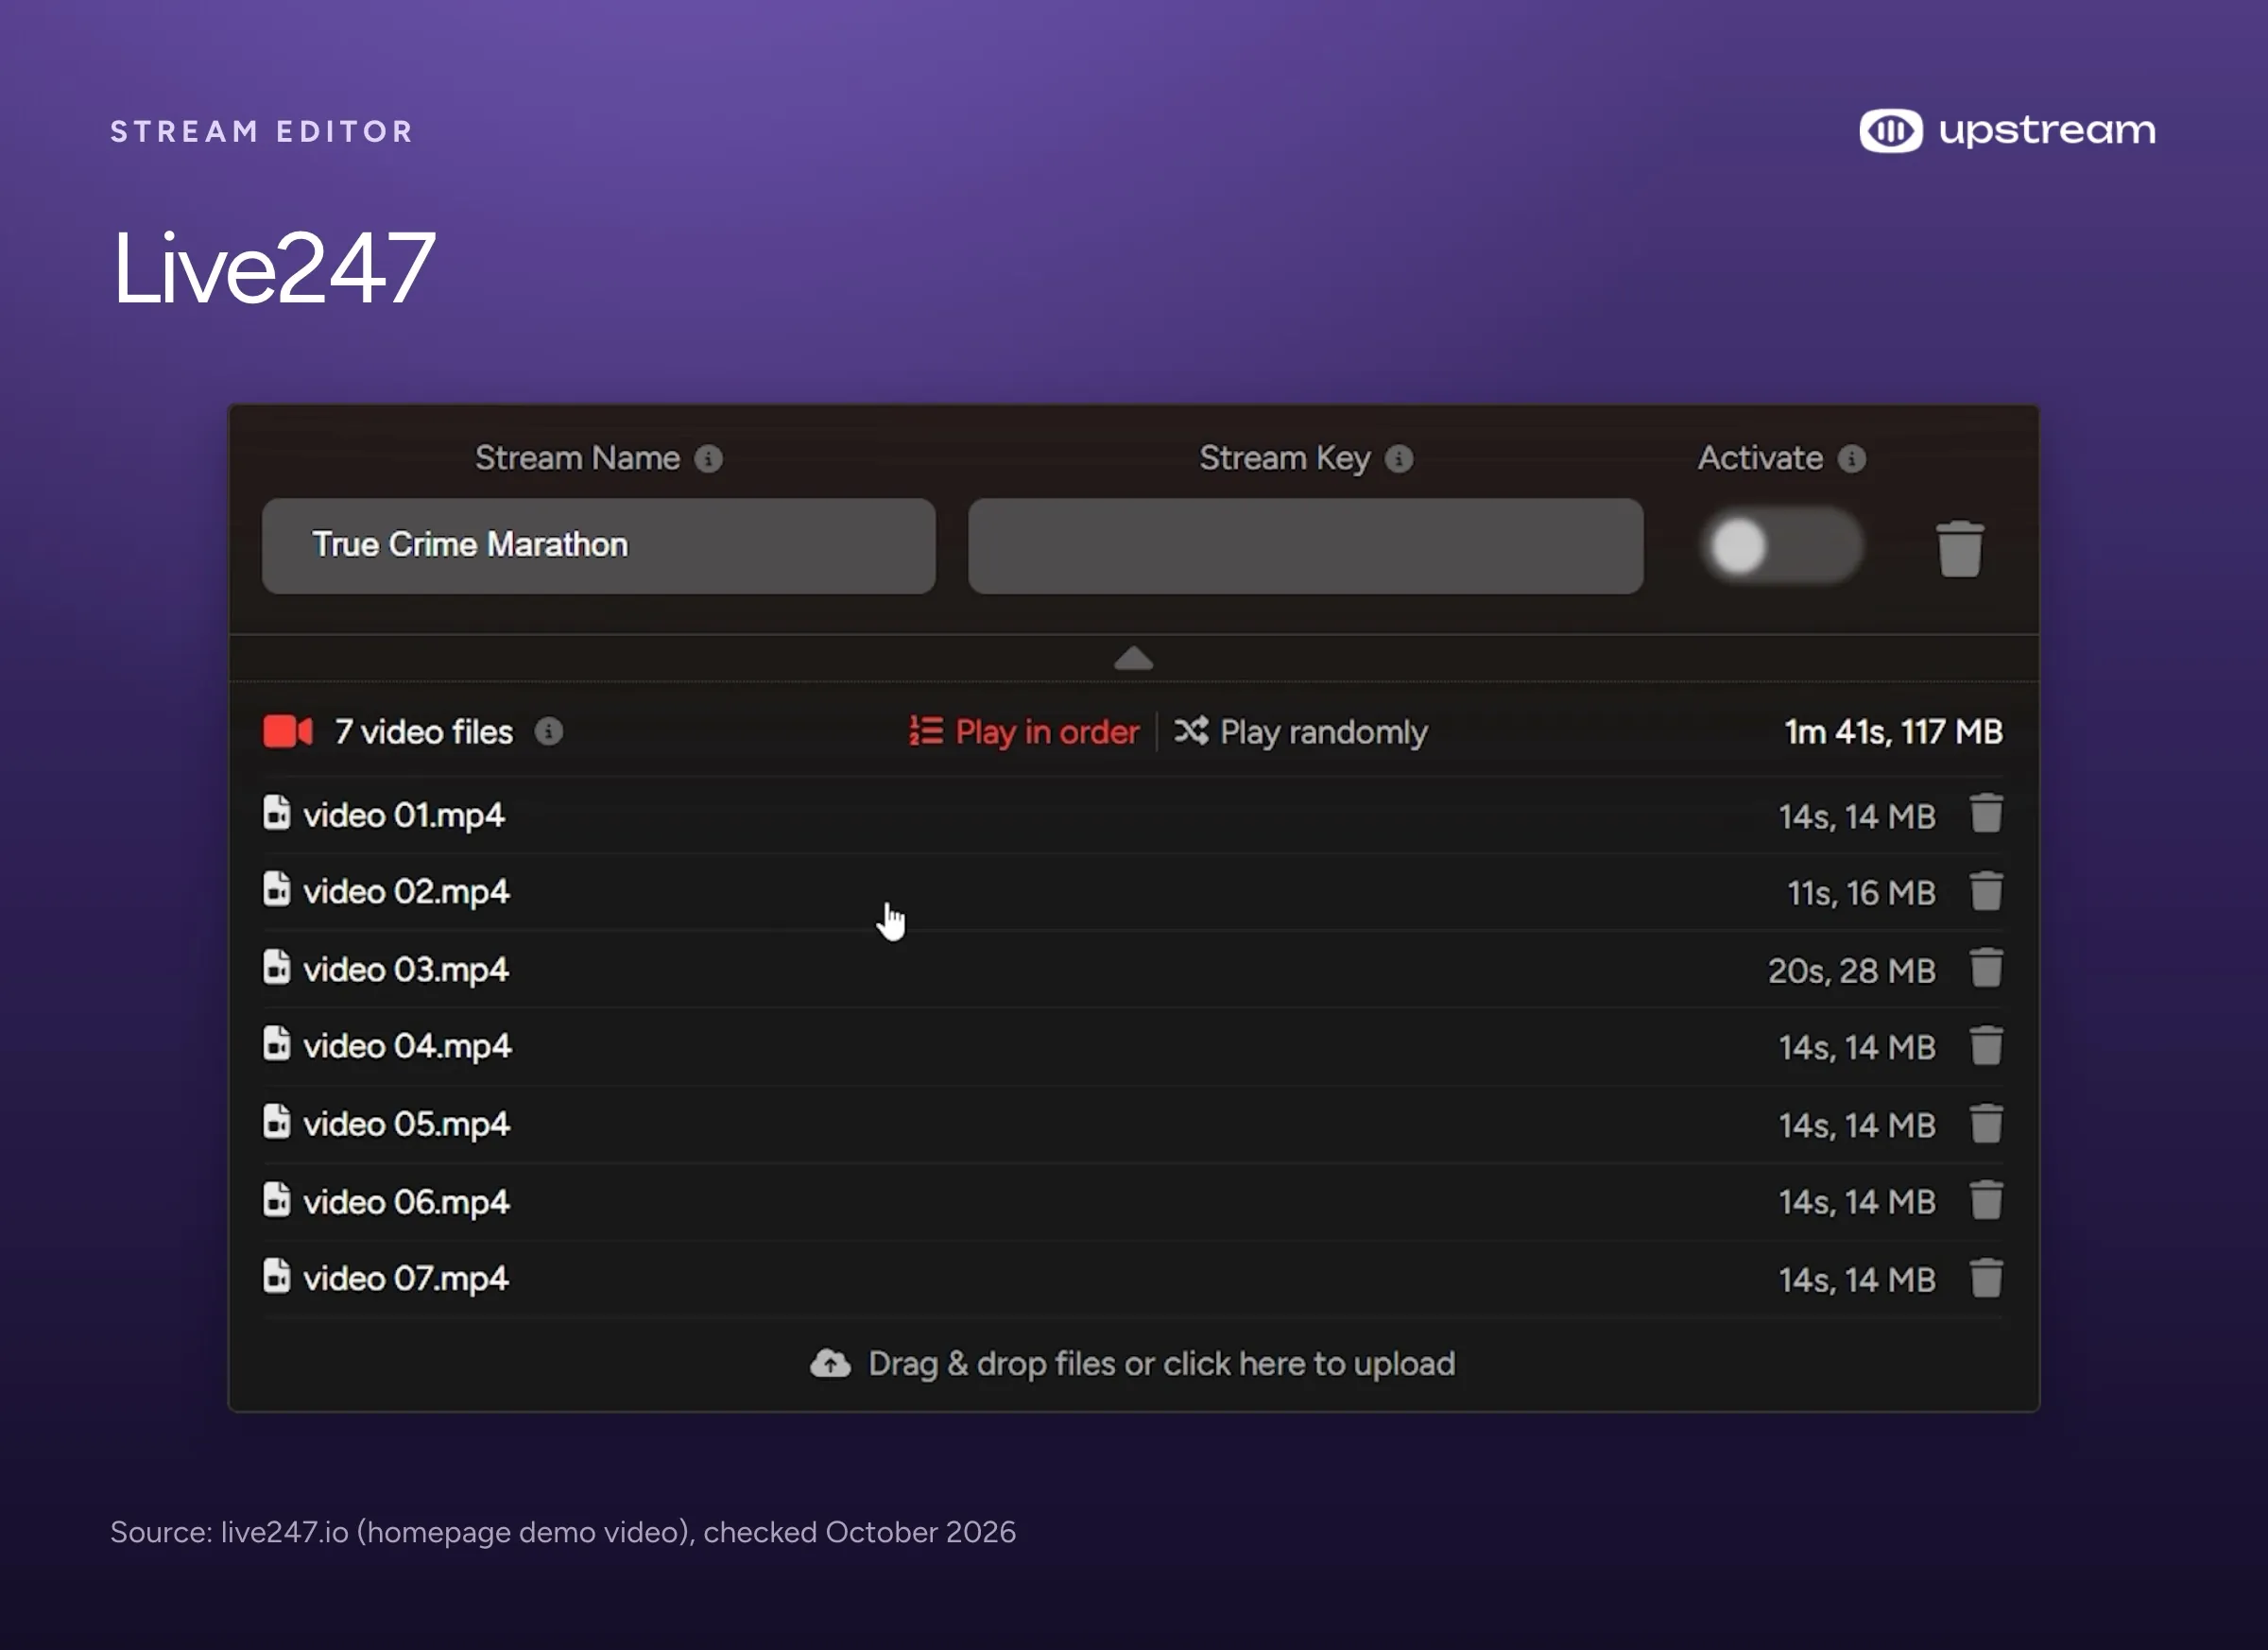Image resolution: width=2268 pixels, height=1650 pixels.
Task: Focus the empty Stream Key field
Action: [x=1305, y=546]
